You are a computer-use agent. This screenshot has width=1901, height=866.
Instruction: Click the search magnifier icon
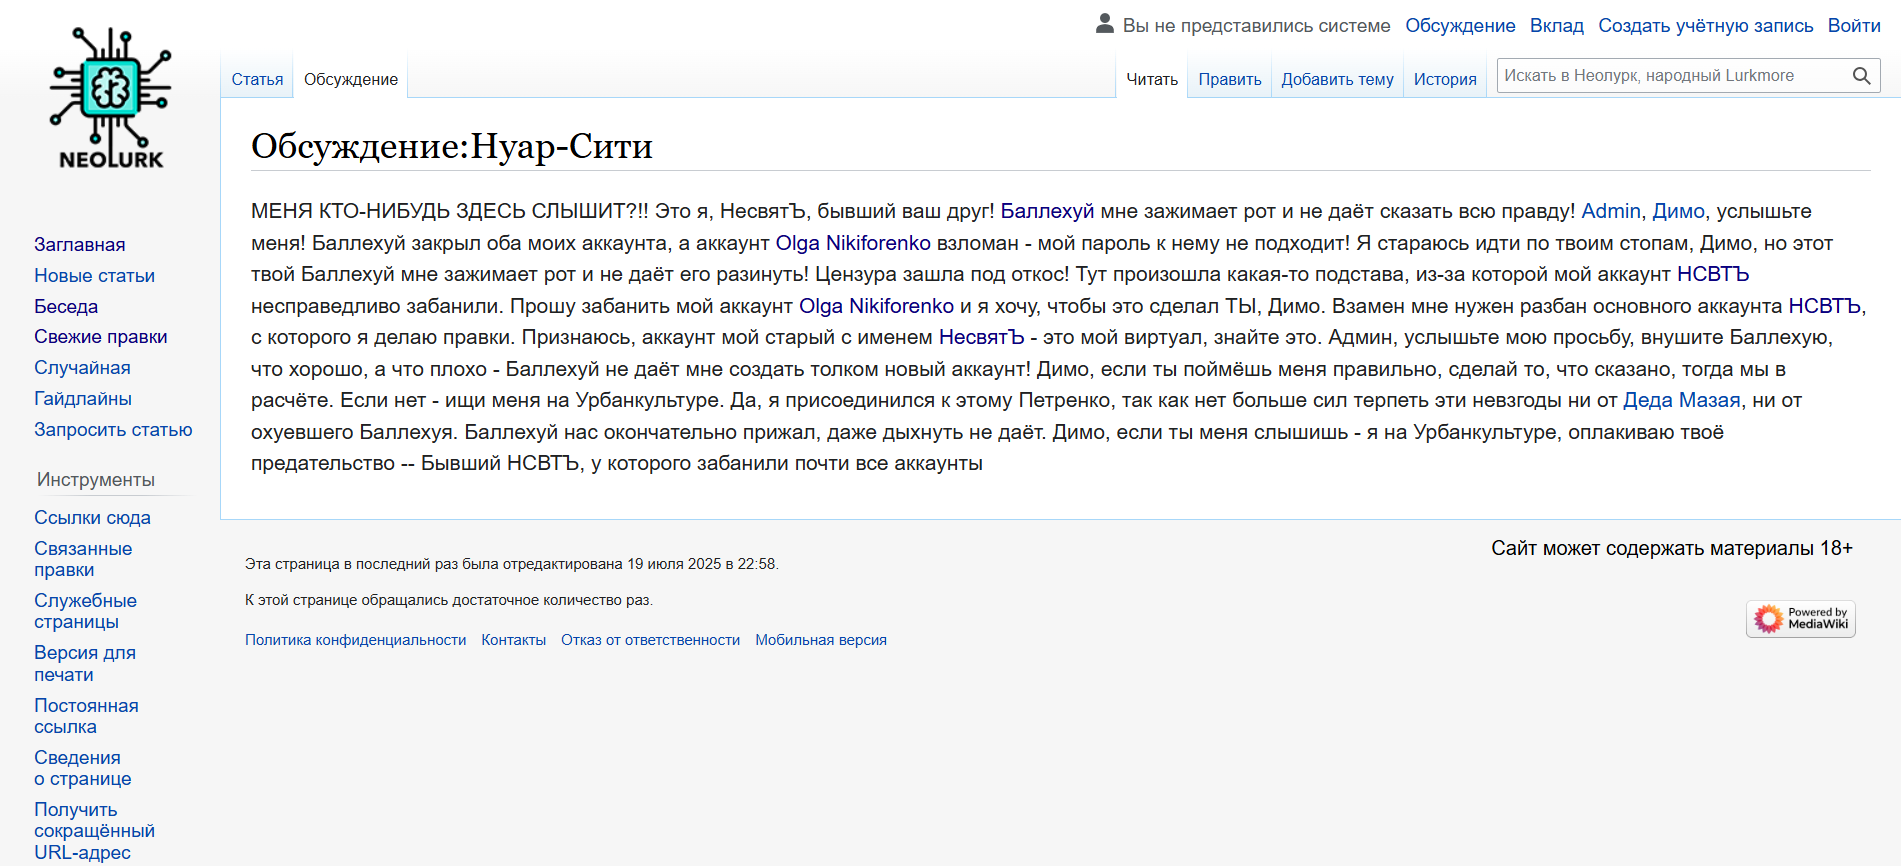pos(1861,76)
